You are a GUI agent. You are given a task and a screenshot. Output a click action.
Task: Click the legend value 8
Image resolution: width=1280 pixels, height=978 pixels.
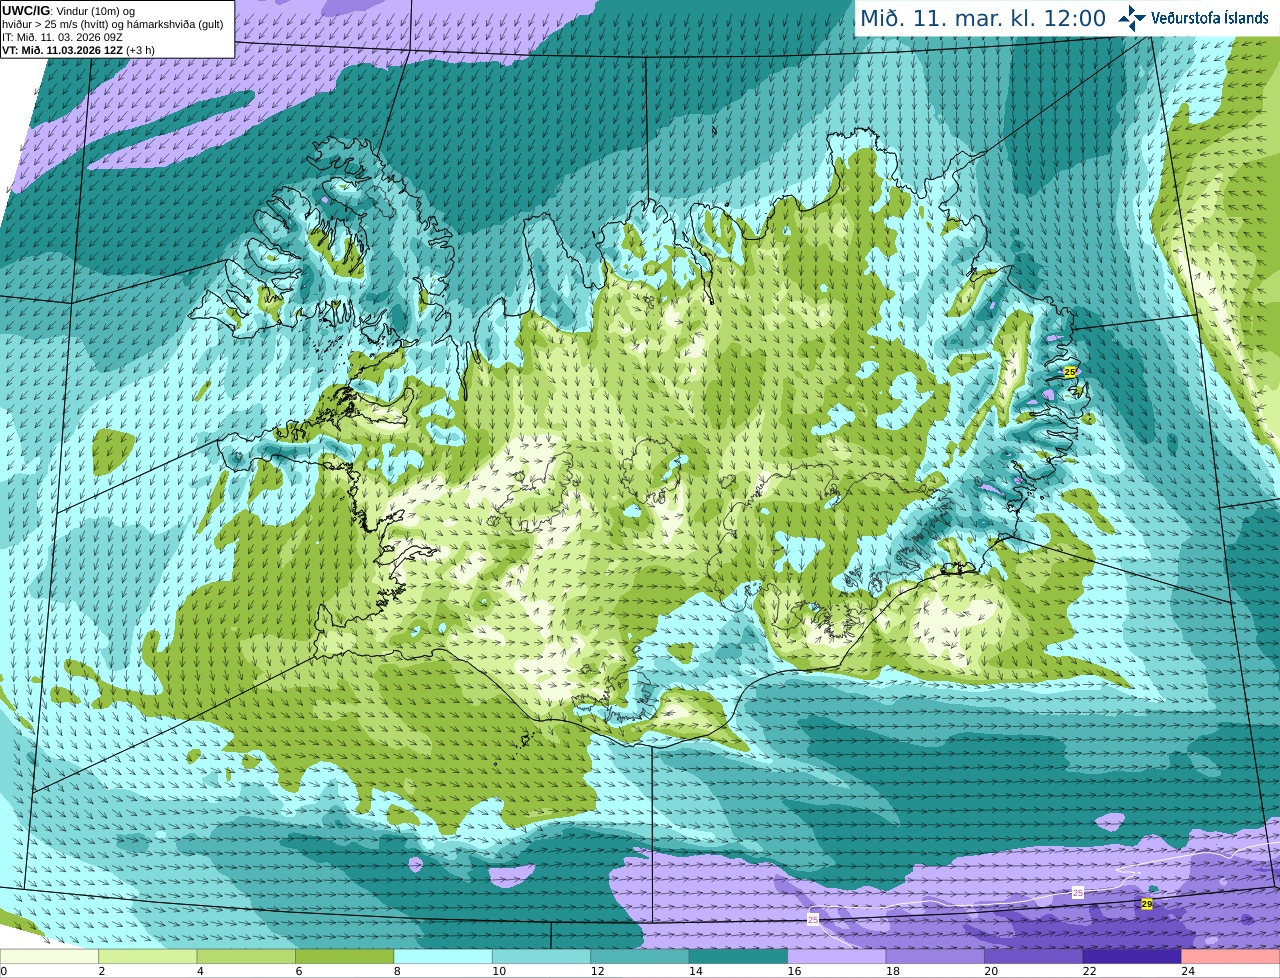pyautogui.click(x=397, y=971)
